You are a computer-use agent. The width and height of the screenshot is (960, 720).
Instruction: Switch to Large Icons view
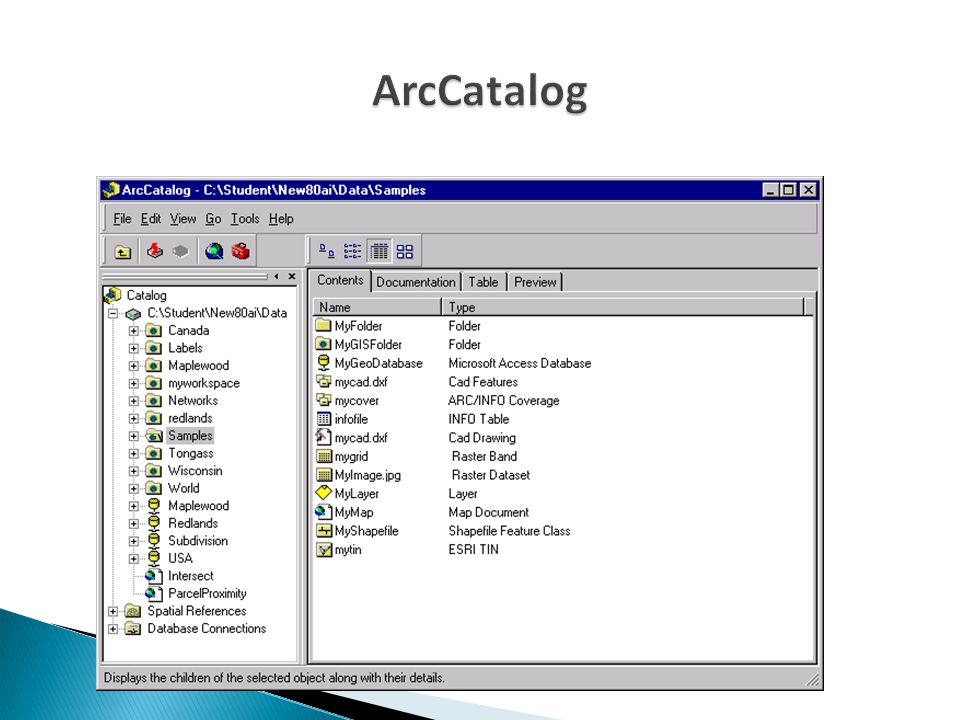326,251
